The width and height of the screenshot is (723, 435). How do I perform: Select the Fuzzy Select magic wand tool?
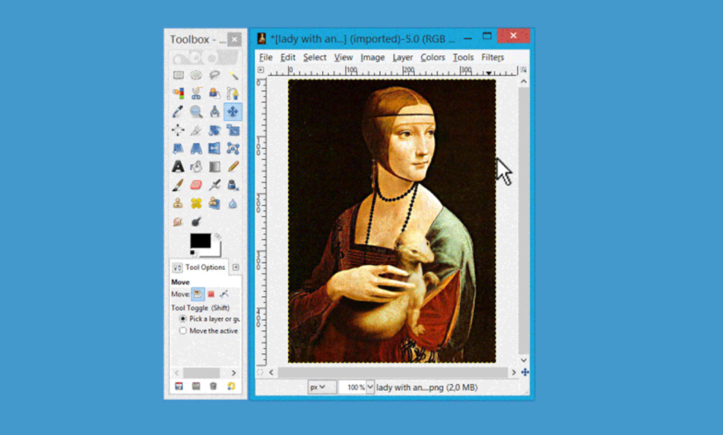click(x=233, y=75)
